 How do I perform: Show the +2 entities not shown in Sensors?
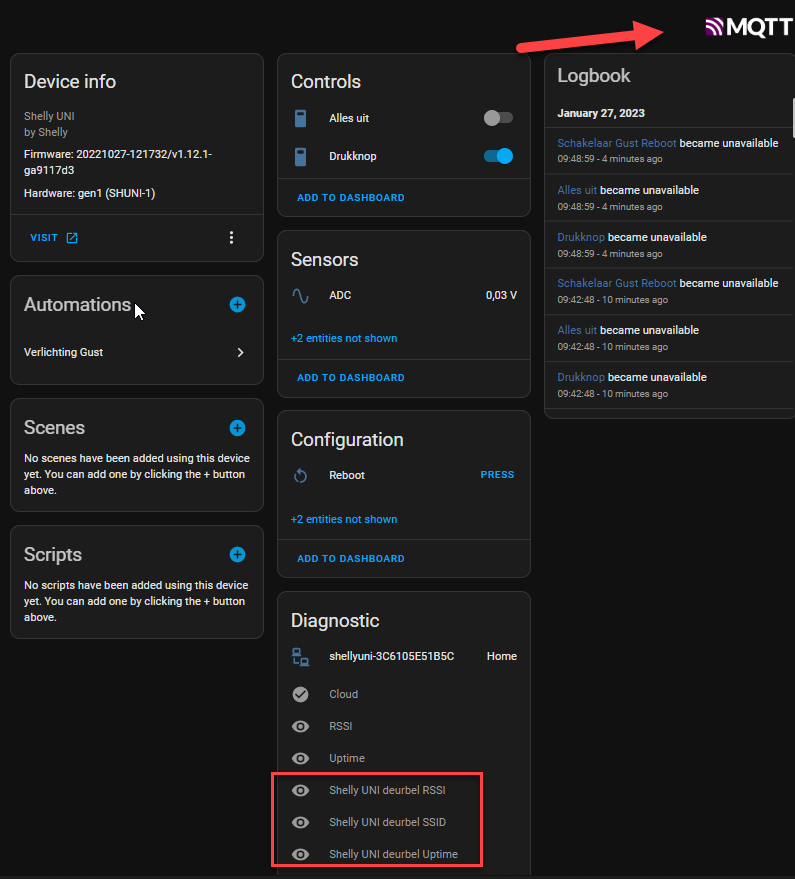(343, 338)
